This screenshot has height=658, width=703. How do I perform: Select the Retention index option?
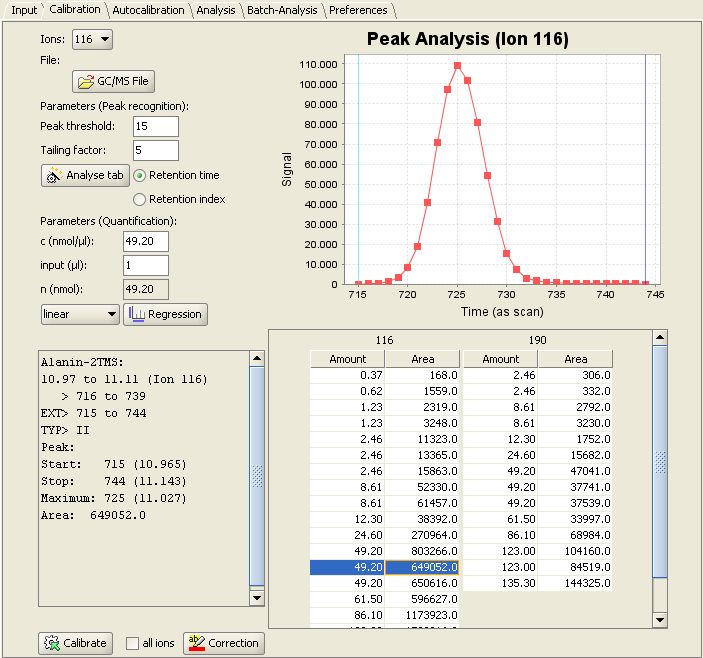(139, 199)
